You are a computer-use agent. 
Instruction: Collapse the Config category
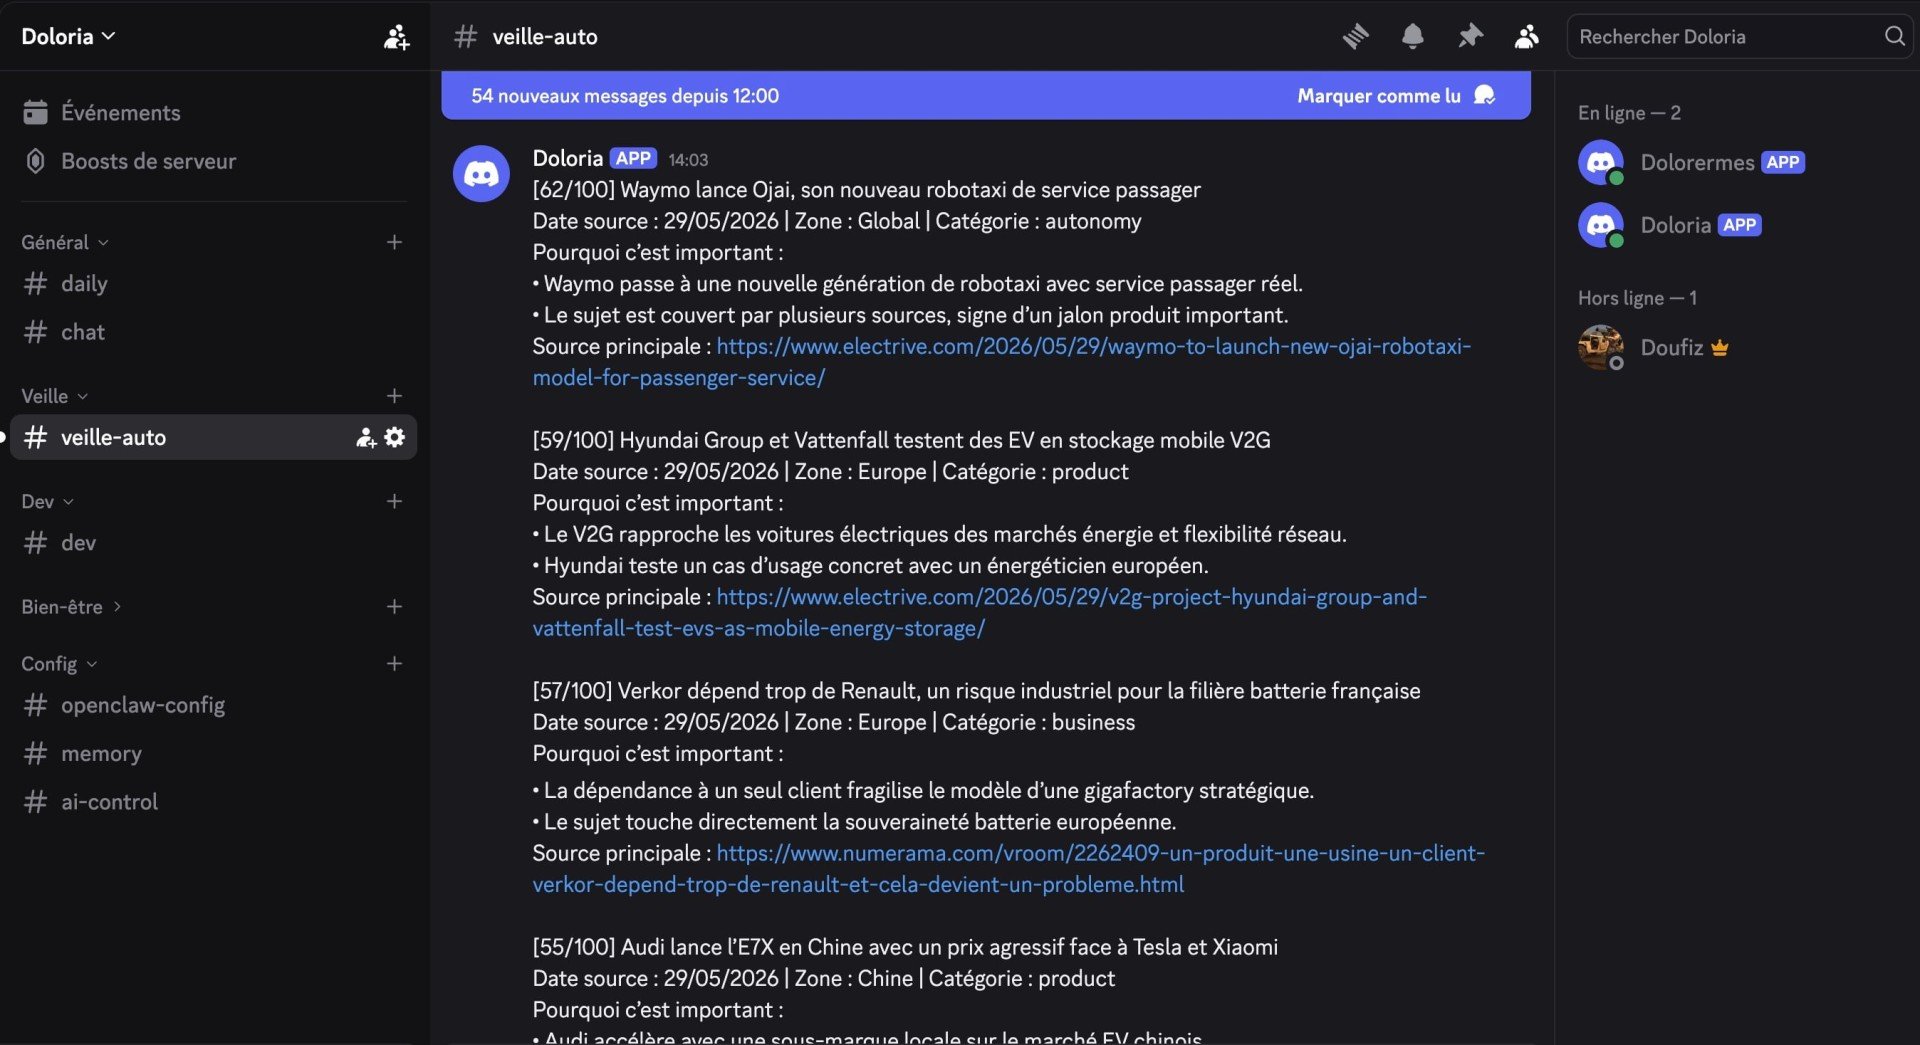tap(59, 664)
